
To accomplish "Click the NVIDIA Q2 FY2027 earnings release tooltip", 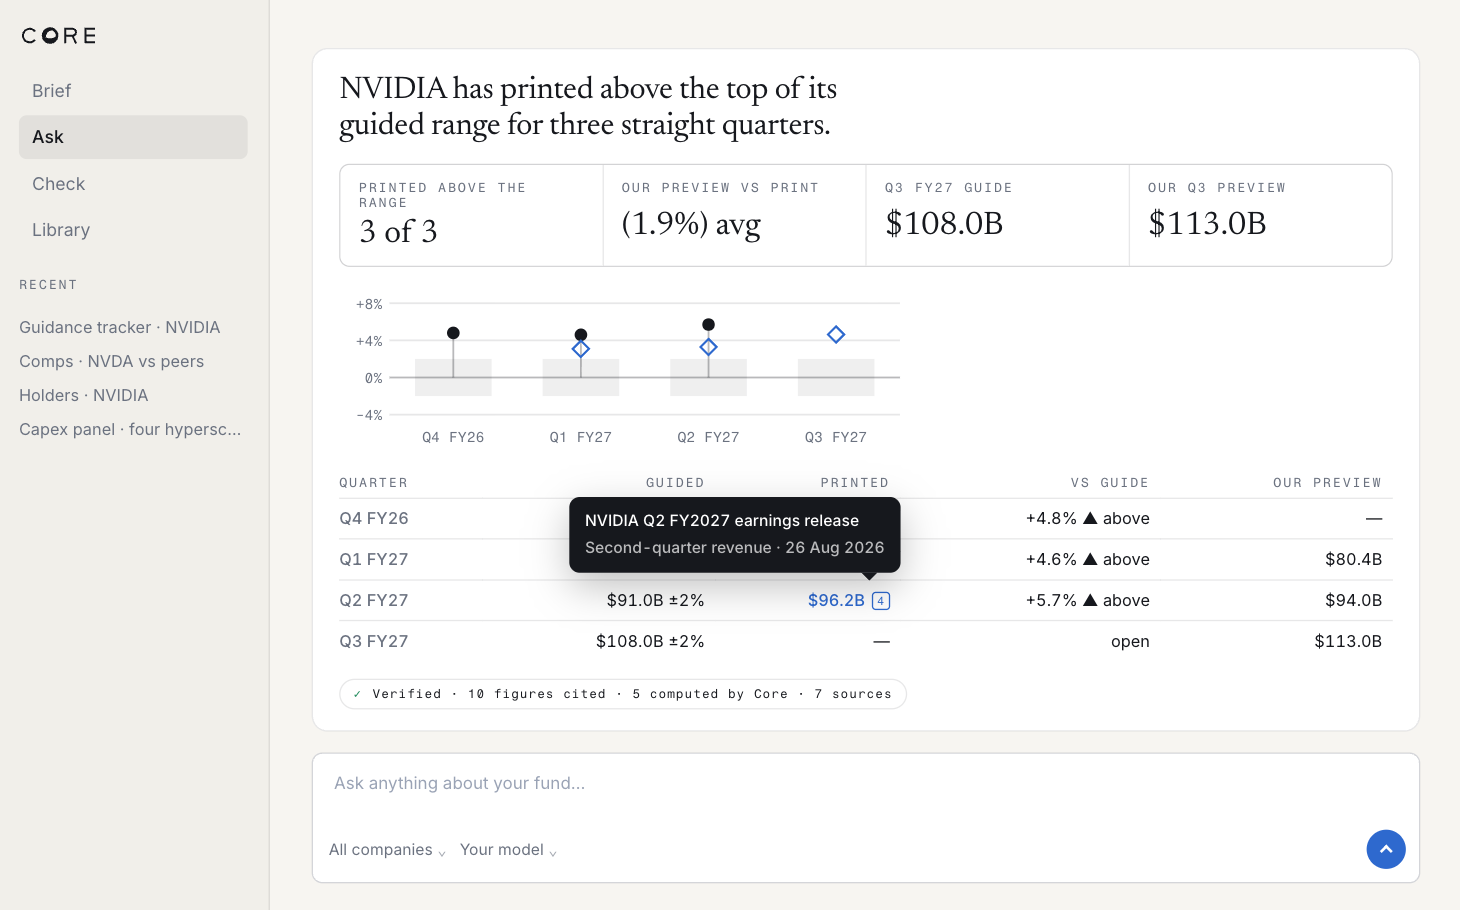I will point(735,535).
